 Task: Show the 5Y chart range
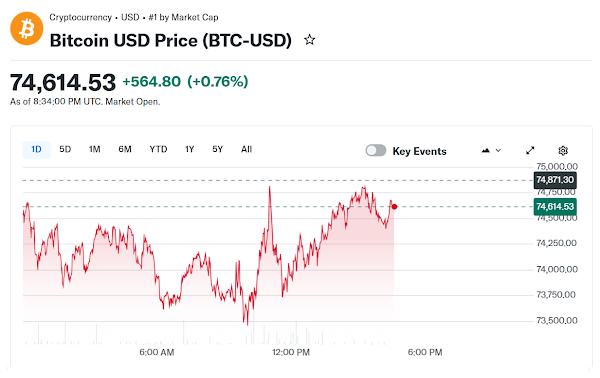[x=217, y=149]
